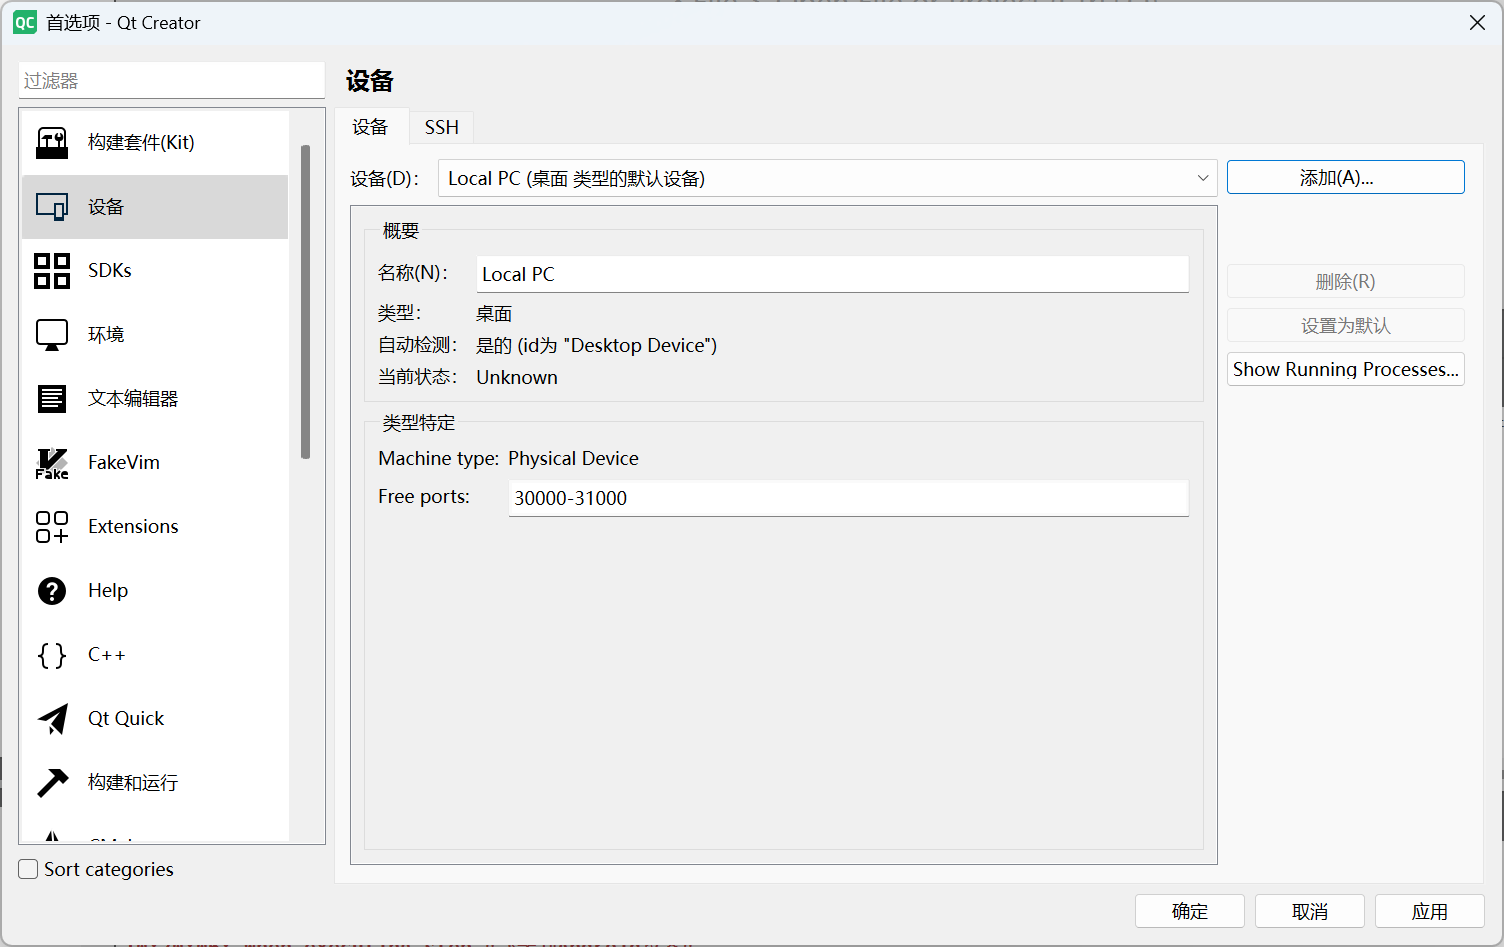Open the Extensions category icon

[52, 527]
